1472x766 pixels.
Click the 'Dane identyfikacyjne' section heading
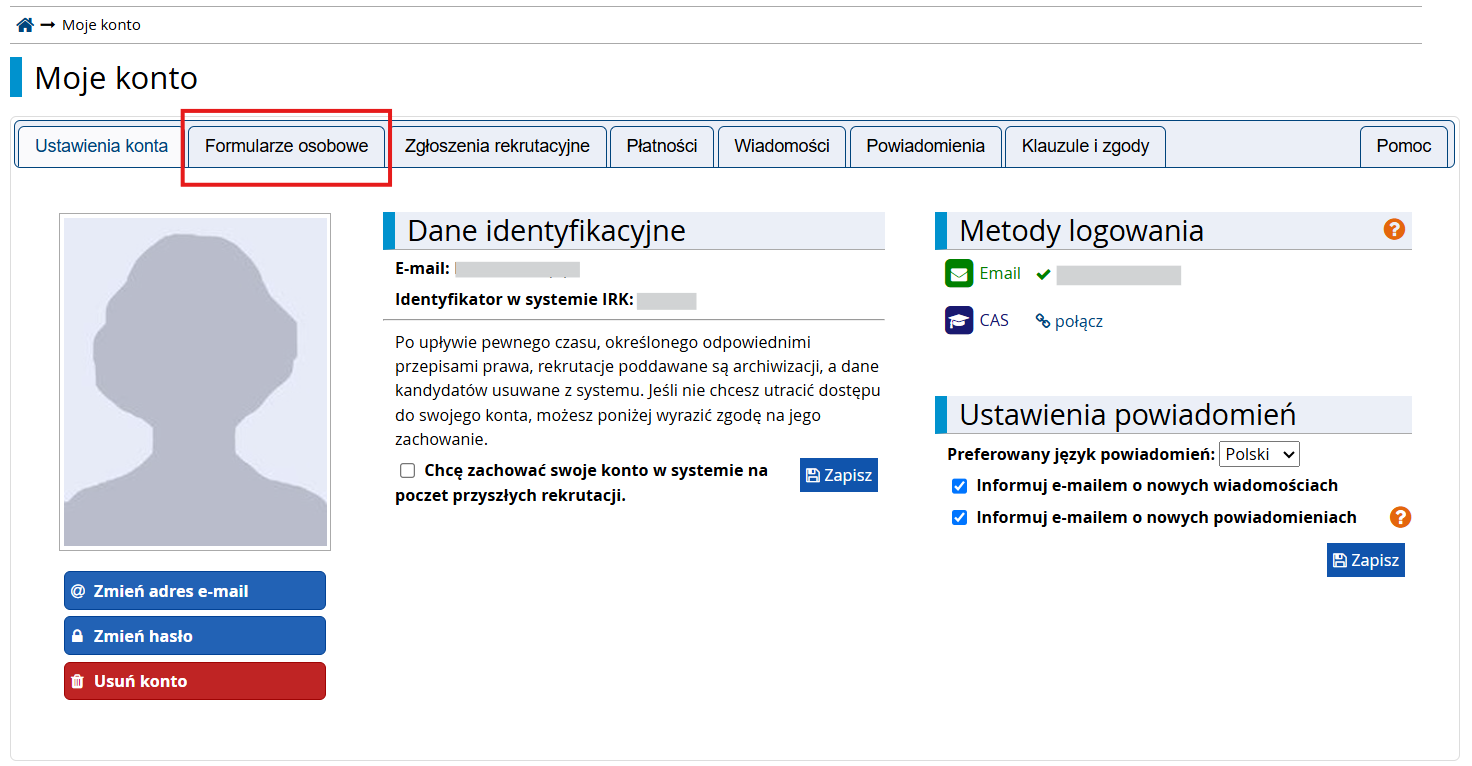[546, 230]
